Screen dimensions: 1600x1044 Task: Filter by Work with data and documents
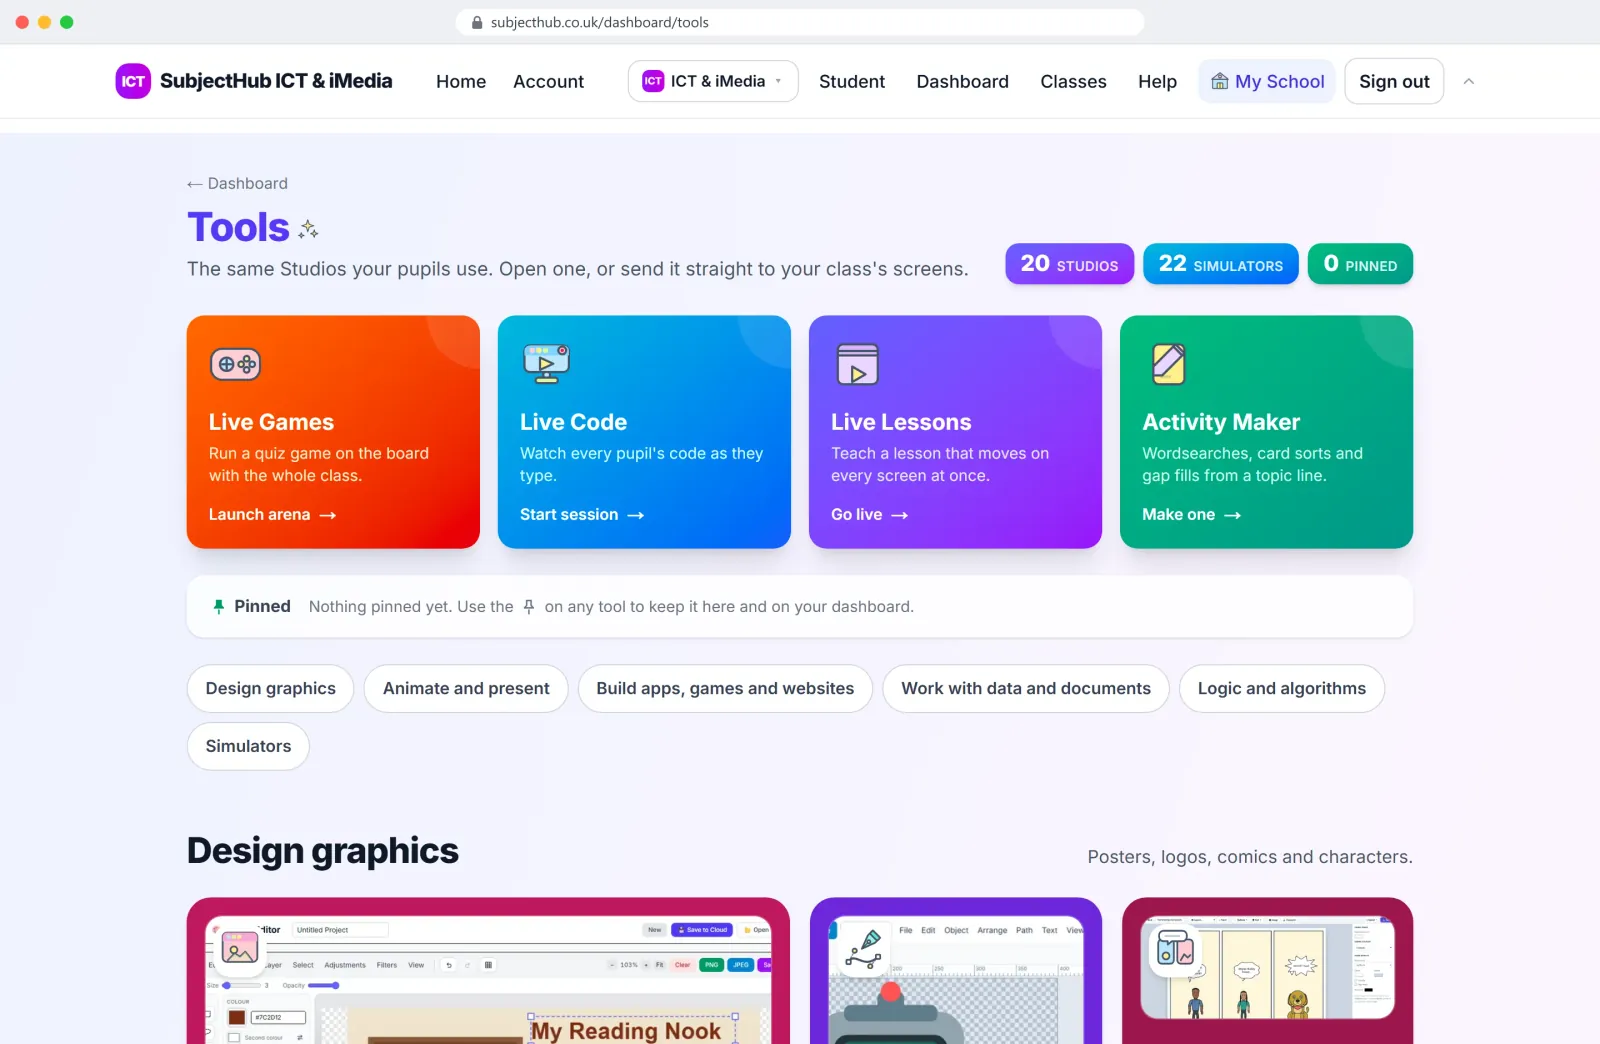1026,688
